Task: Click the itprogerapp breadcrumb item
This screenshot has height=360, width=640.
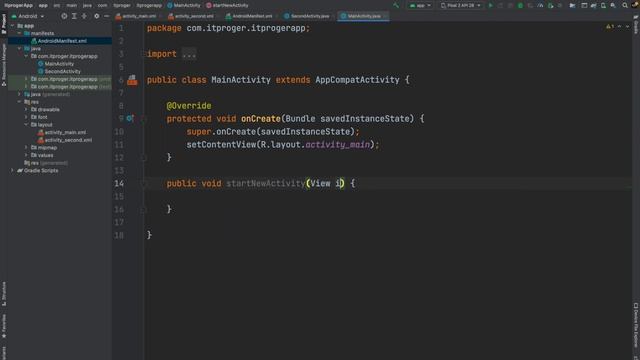Action: (149, 5)
